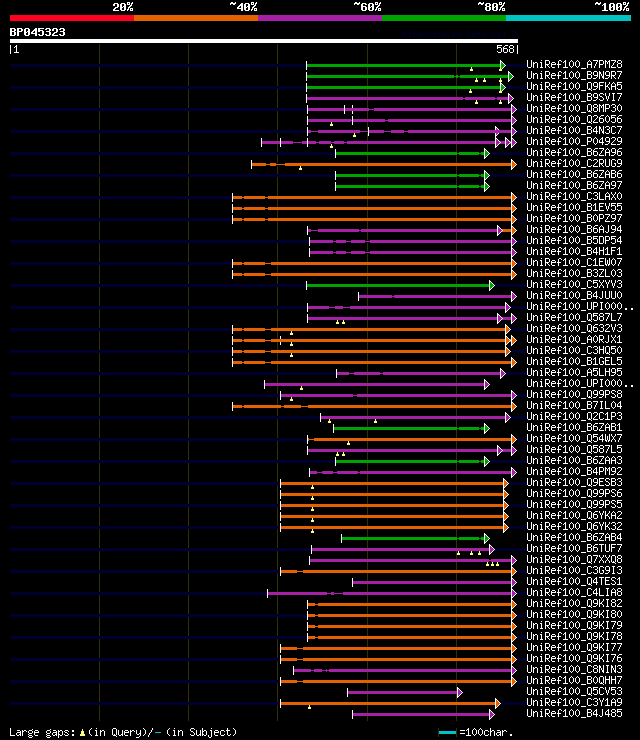Select the UniRef100_Q2C1P3 label

point(574,416)
